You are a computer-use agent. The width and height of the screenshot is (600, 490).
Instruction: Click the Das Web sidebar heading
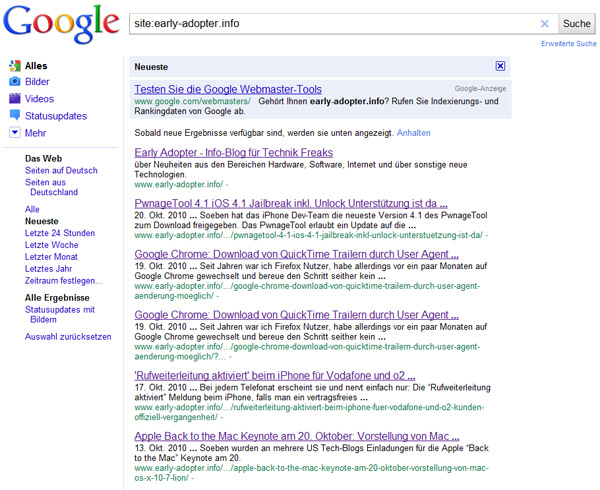tap(44, 158)
